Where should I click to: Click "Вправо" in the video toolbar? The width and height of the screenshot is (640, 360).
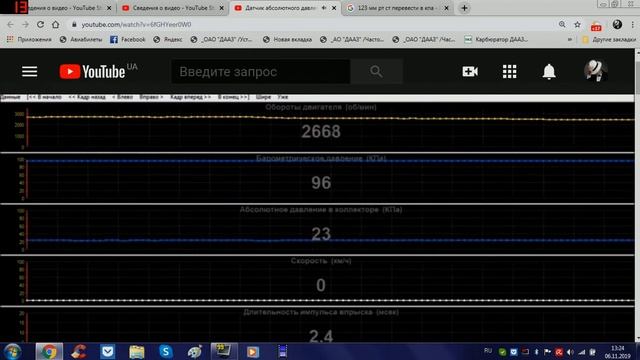(151, 97)
